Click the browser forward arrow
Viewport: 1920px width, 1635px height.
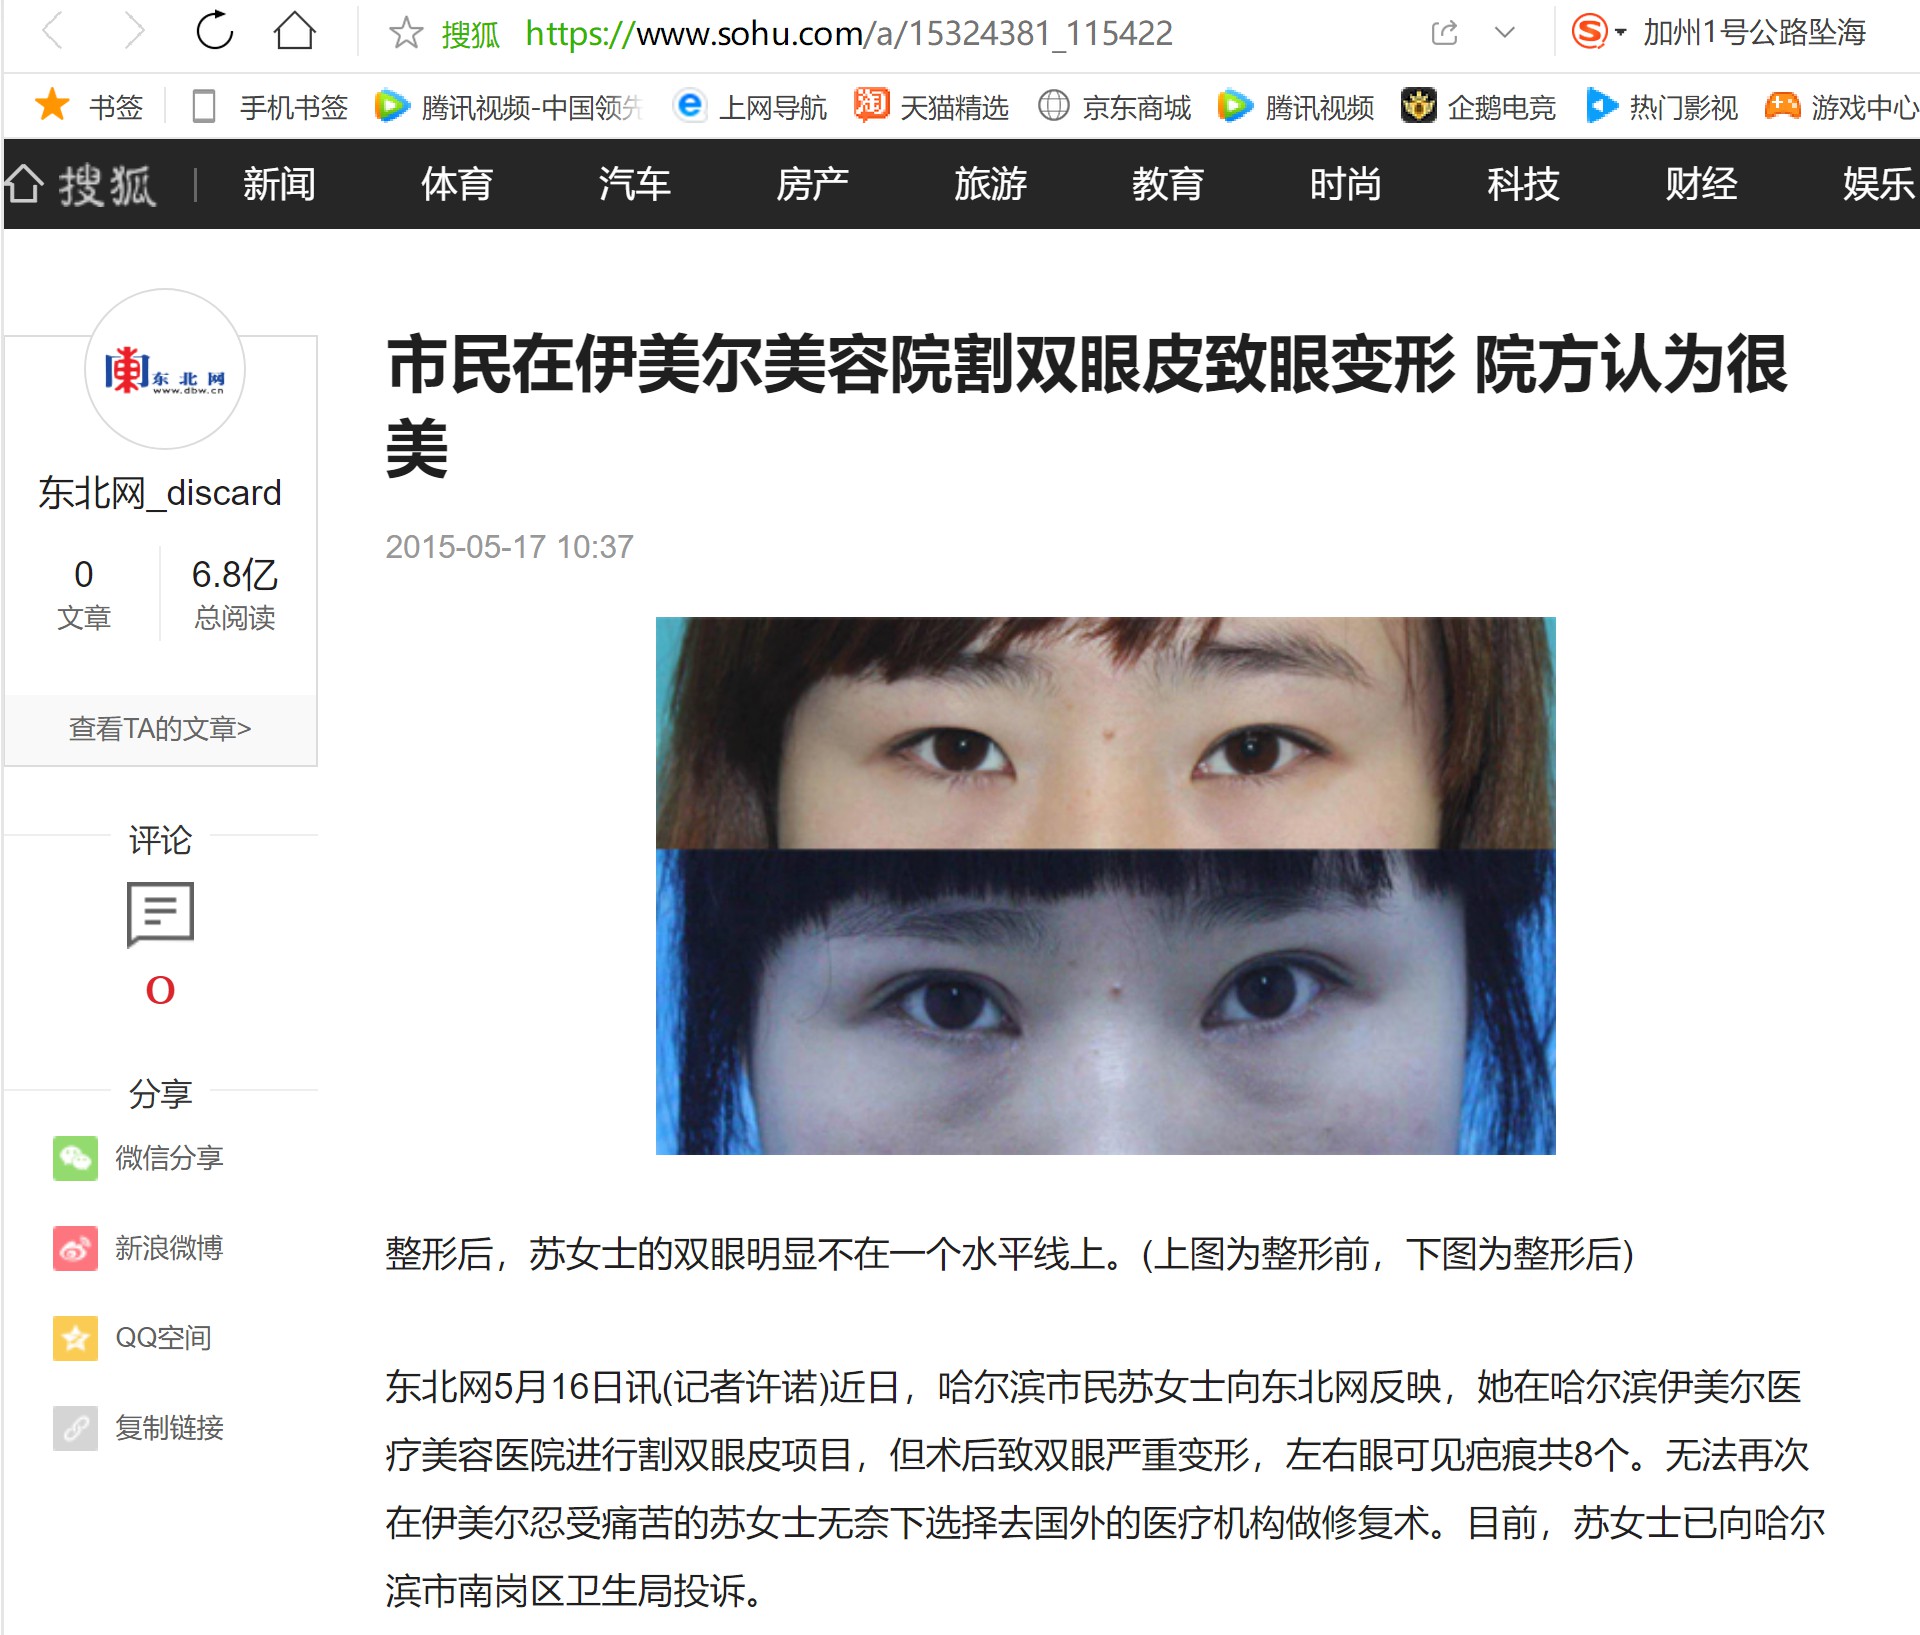[134, 32]
